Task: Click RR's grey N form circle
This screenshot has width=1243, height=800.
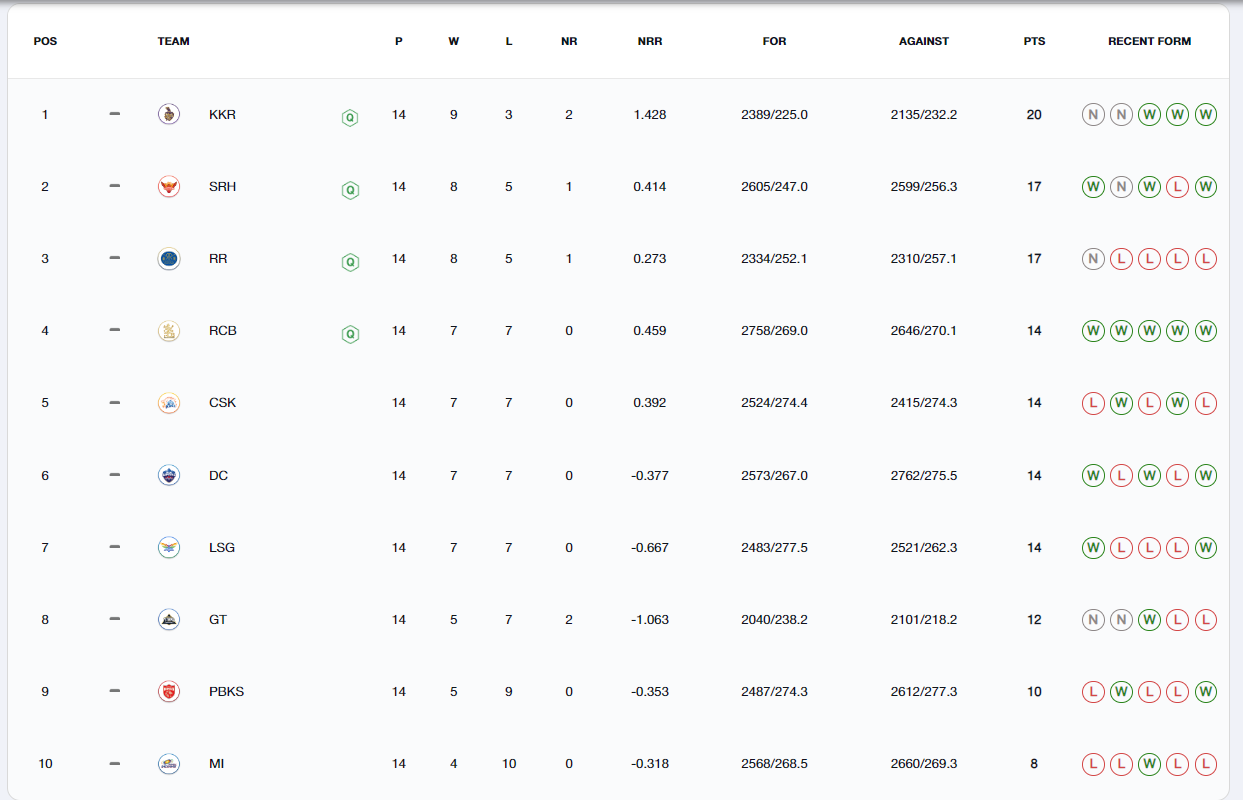Action: pos(1093,259)
